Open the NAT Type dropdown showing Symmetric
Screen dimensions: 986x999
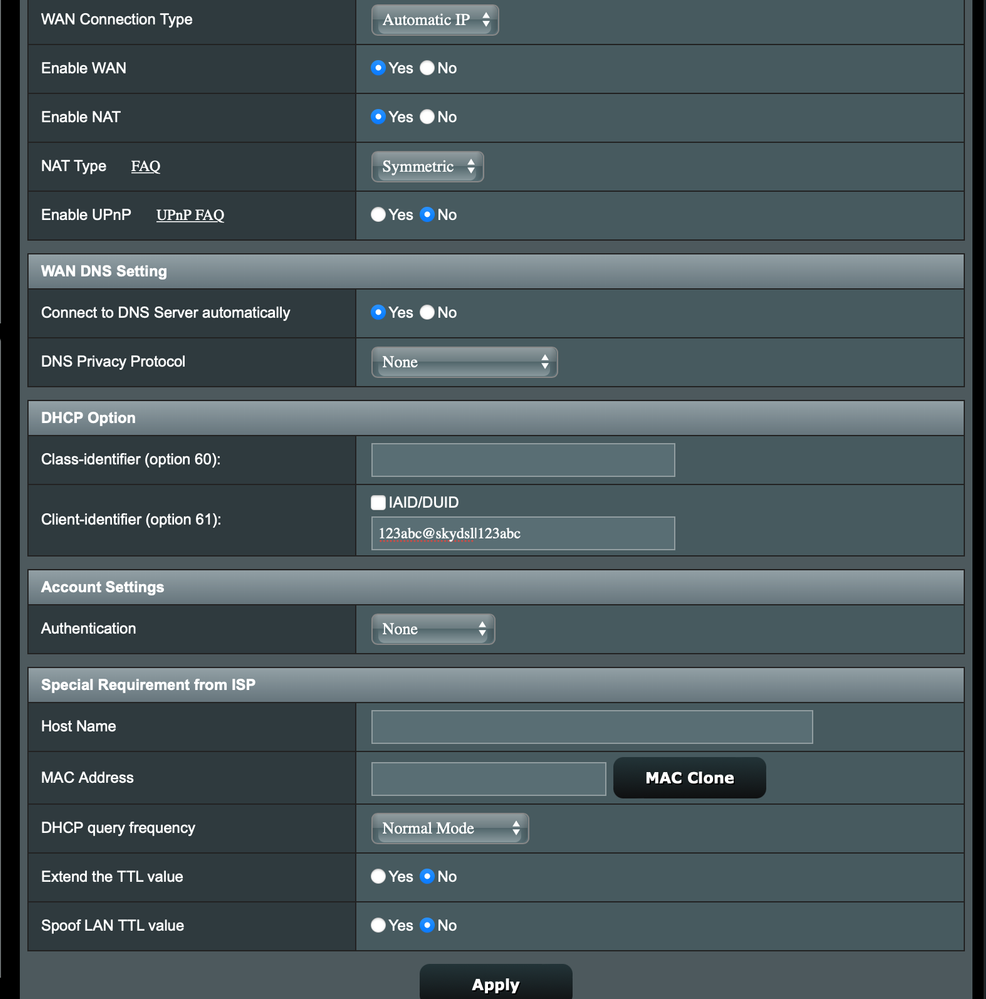click(x=427, y=166)
